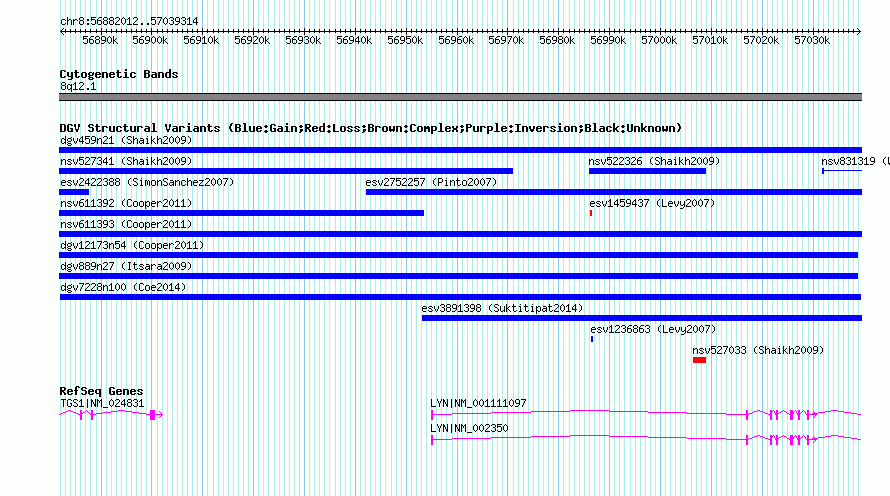Open gene label TGS1|NM_024831
The image size is (890, 496).
point(102,403)
